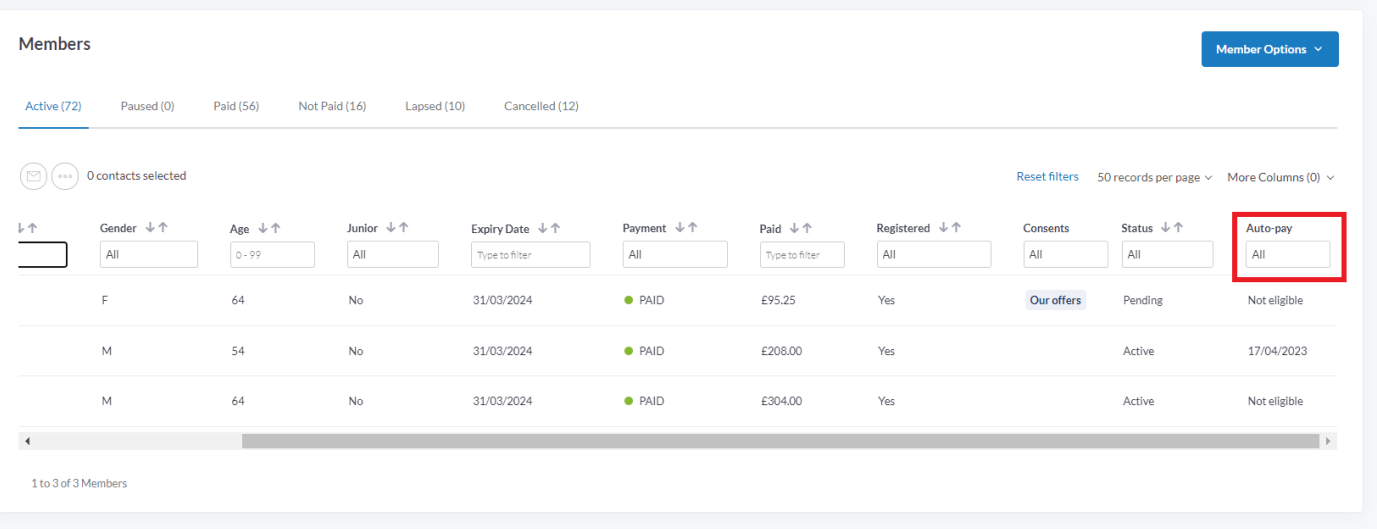Click the Reset filters link
The image size is (1377, 529).
[x=1047, y=176]
